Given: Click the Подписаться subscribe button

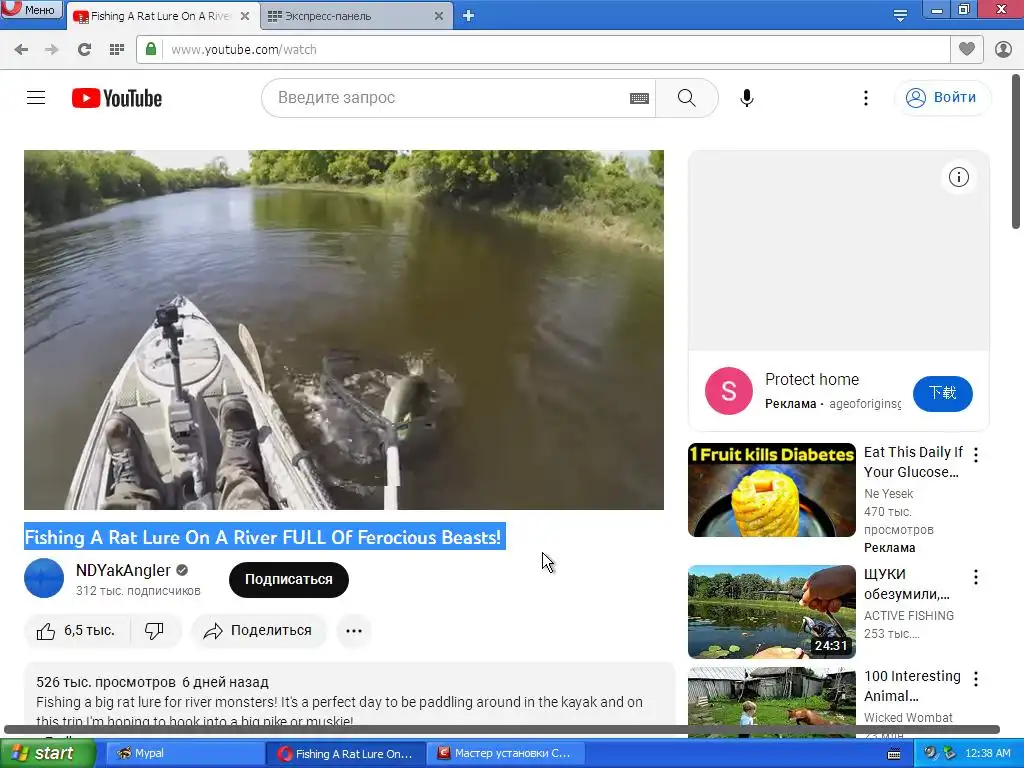Looking at the screenshot, I should [289, 579].
